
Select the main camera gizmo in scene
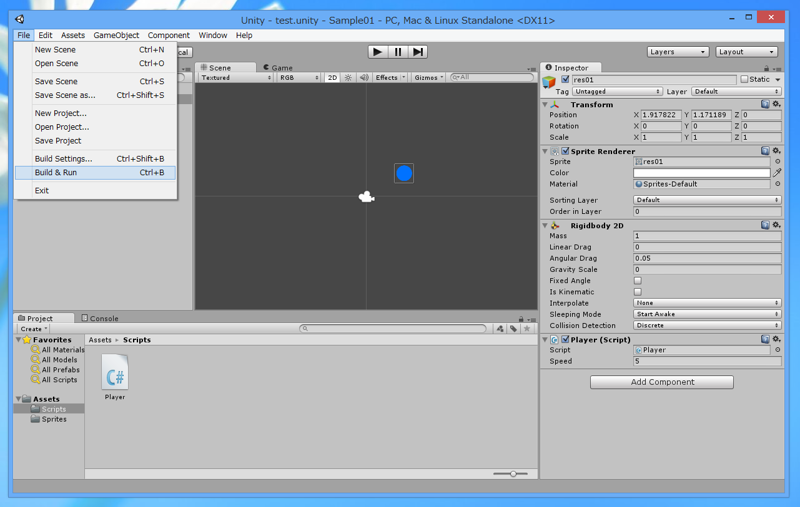coord(366,197)
